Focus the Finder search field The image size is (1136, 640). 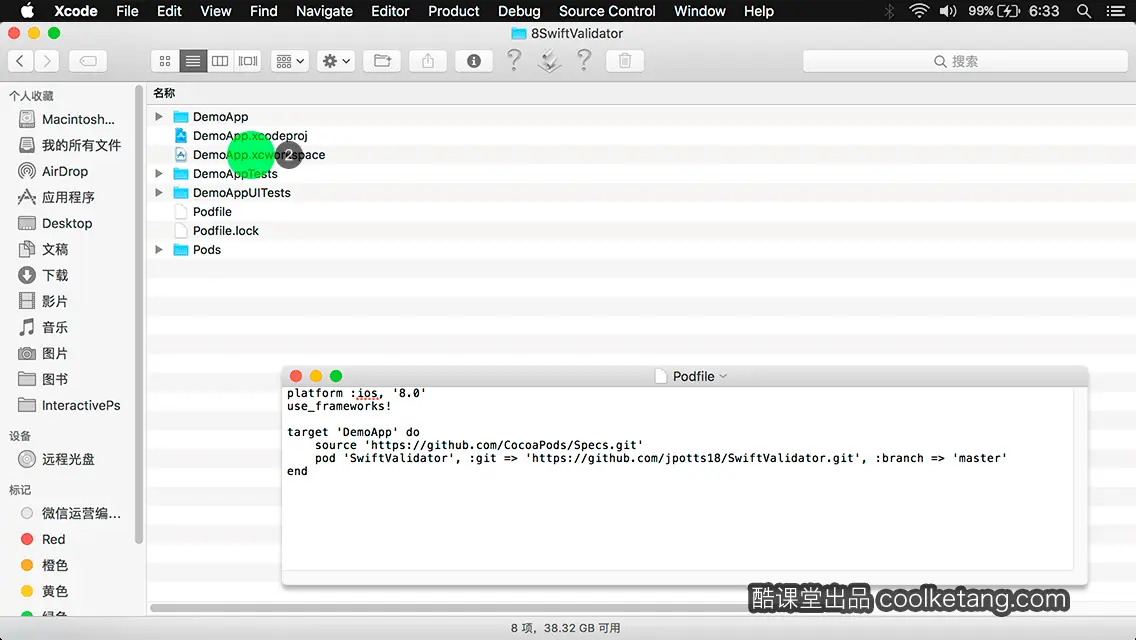coord(965,61)
